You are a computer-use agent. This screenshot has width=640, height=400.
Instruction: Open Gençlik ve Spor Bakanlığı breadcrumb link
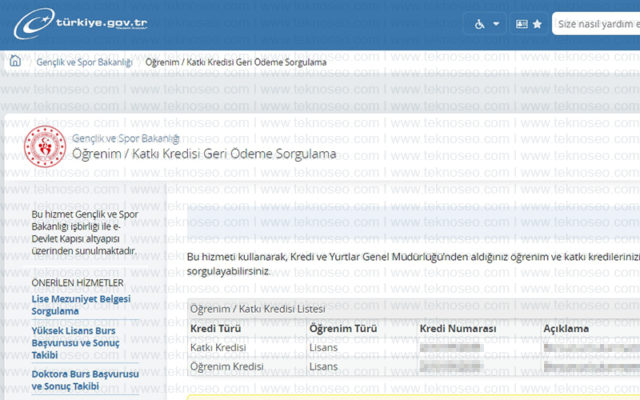coord(84,62)
